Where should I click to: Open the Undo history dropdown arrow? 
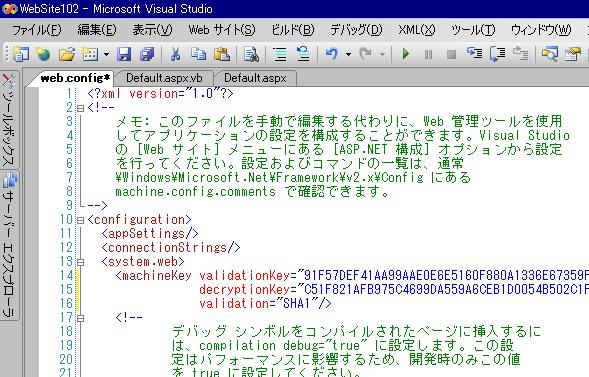point(348,54)
